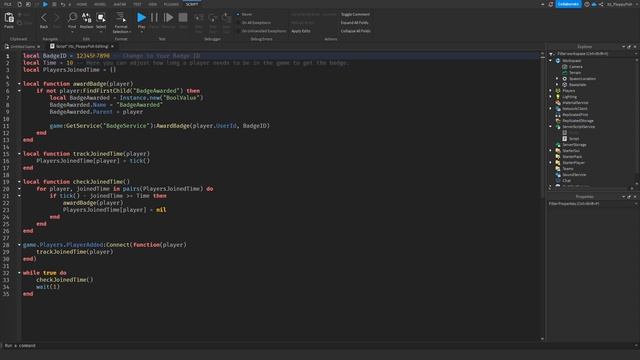Click the quick-access Undo icon
Viewport: 640px width, 360px height.
[x=62, y=4]
